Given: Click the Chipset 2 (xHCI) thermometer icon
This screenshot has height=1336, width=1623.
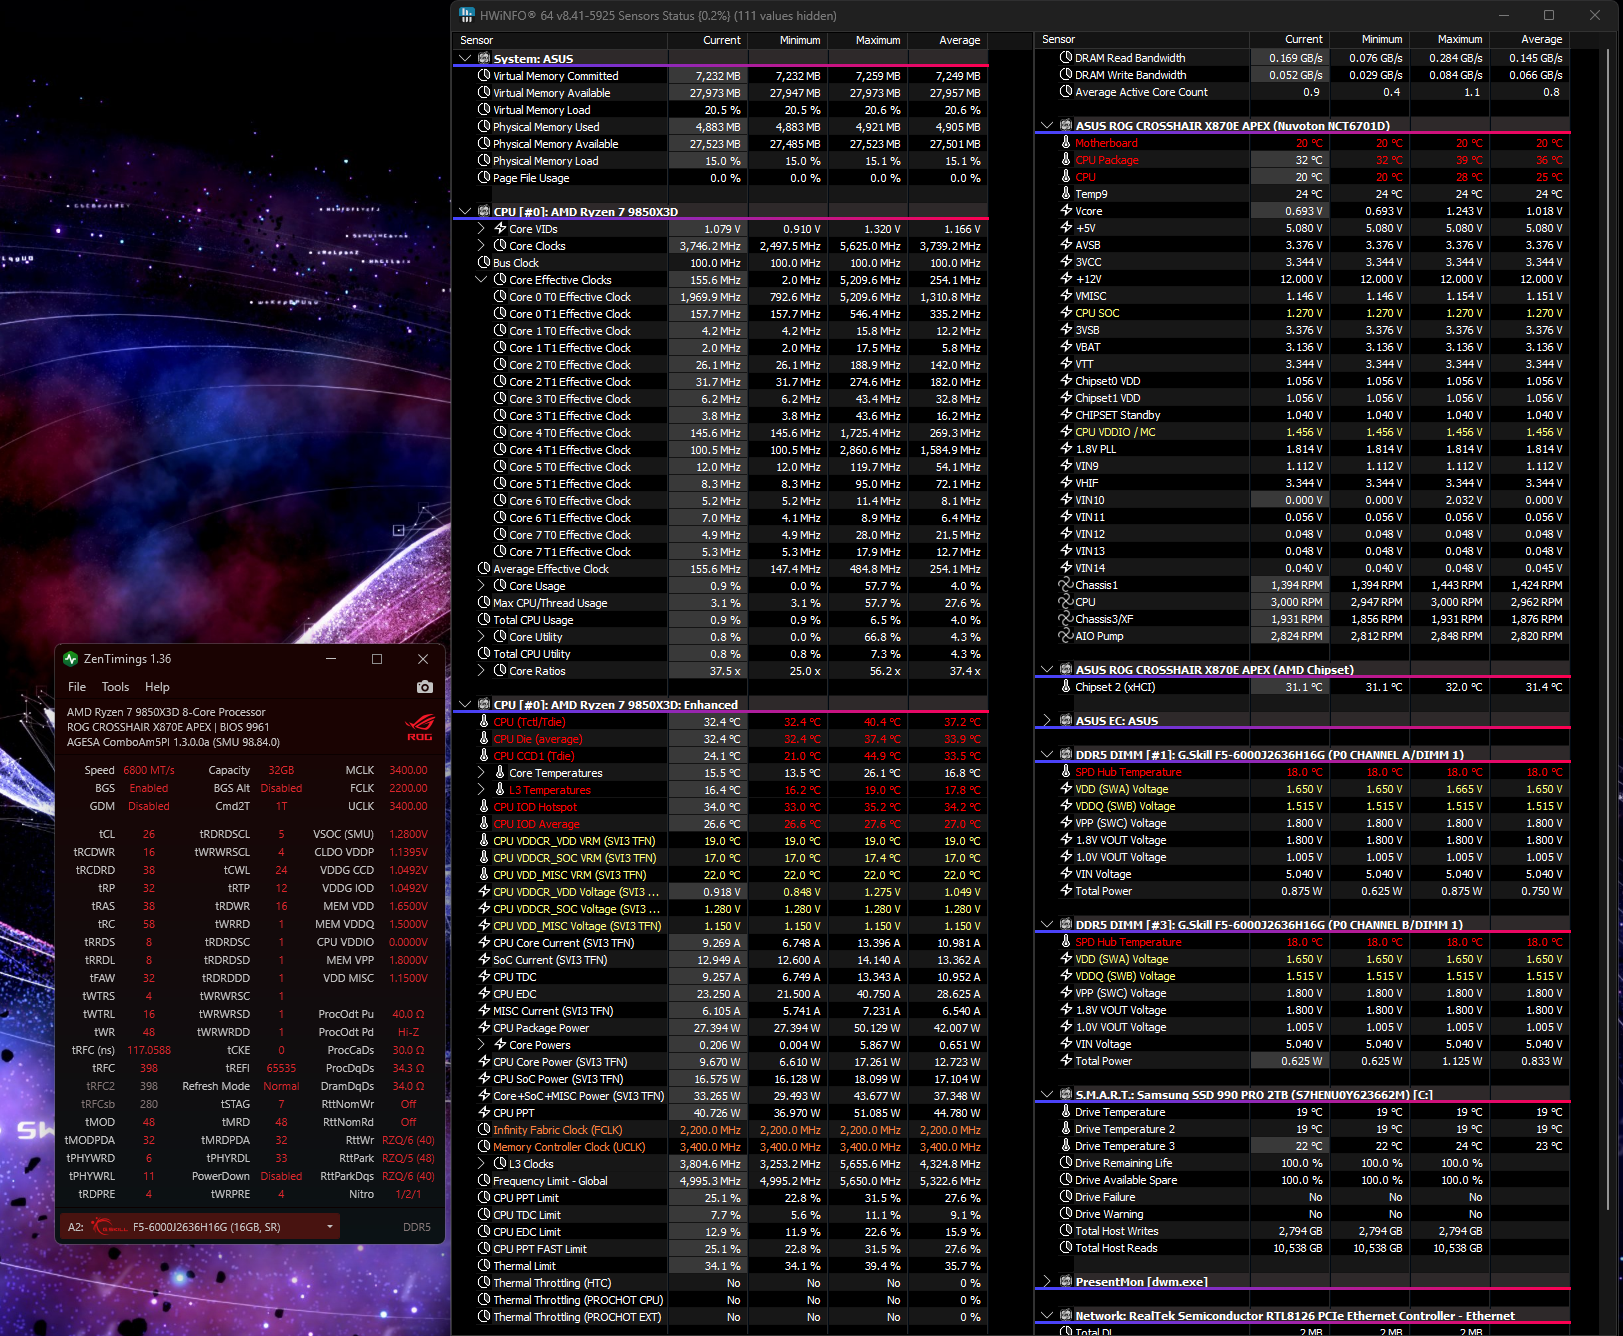Looking at the screenshot, I should (1066, 687).
